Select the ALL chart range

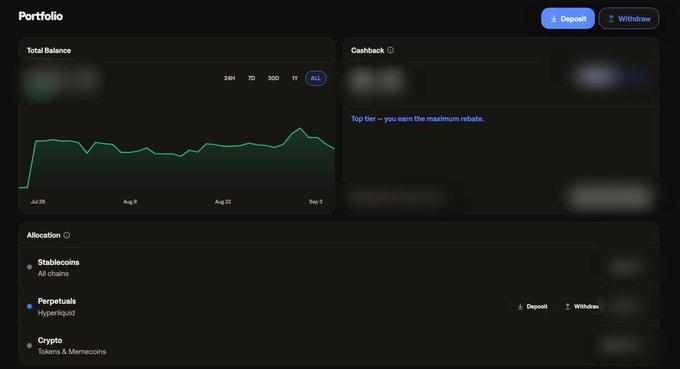point(316,78)
